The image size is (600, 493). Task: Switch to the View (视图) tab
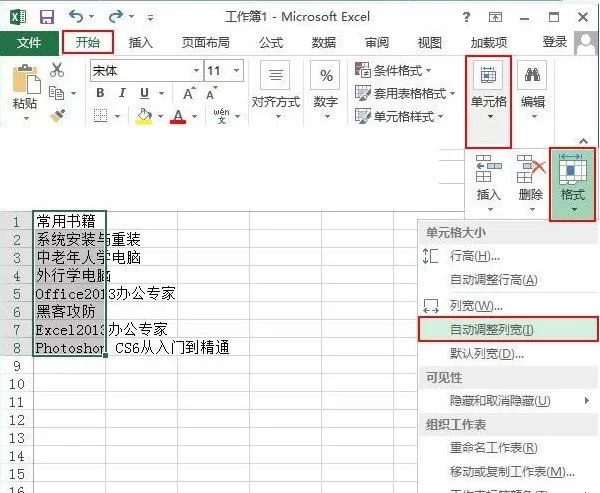click(429, 42)
